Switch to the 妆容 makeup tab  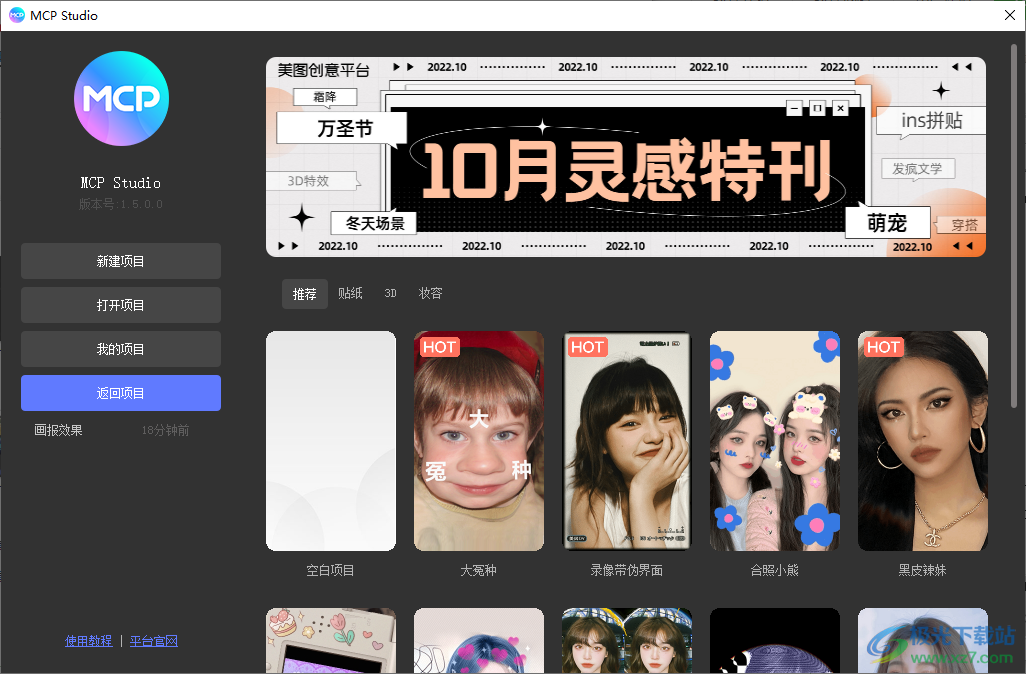pos(429,294)
